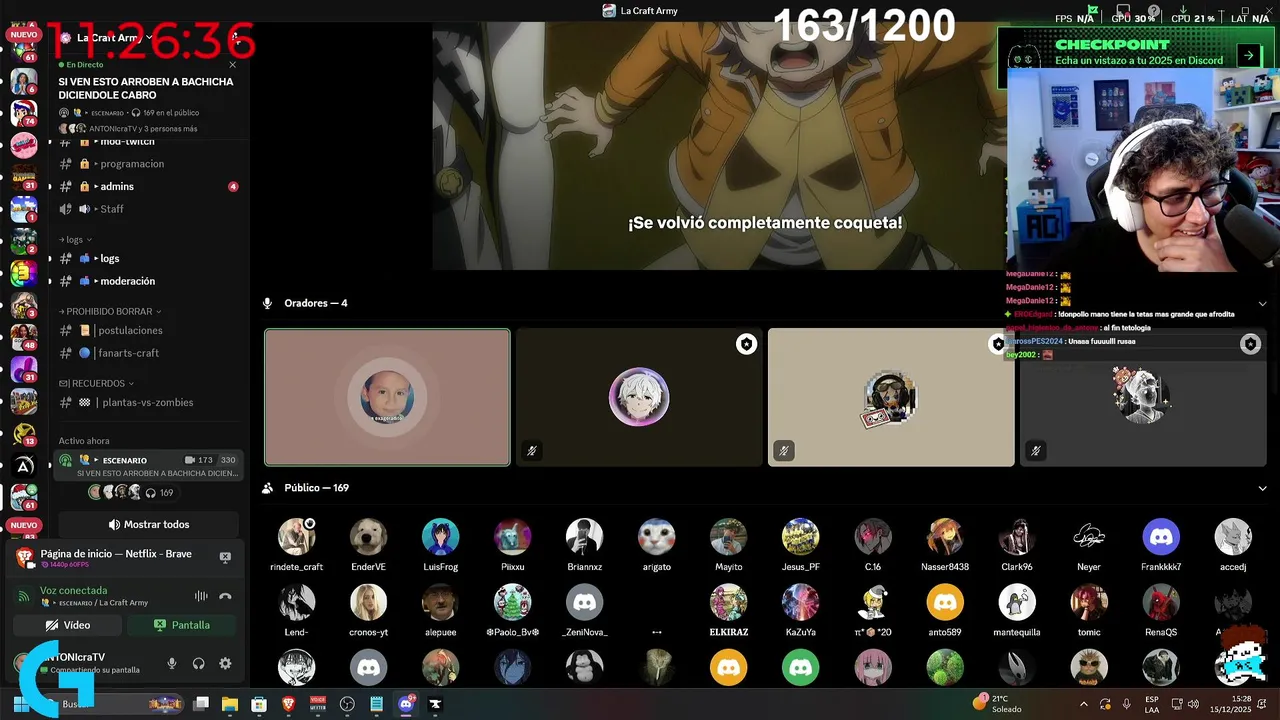
Task: Open audience member Frankkkk7
Action: (x=1161, y=545)
